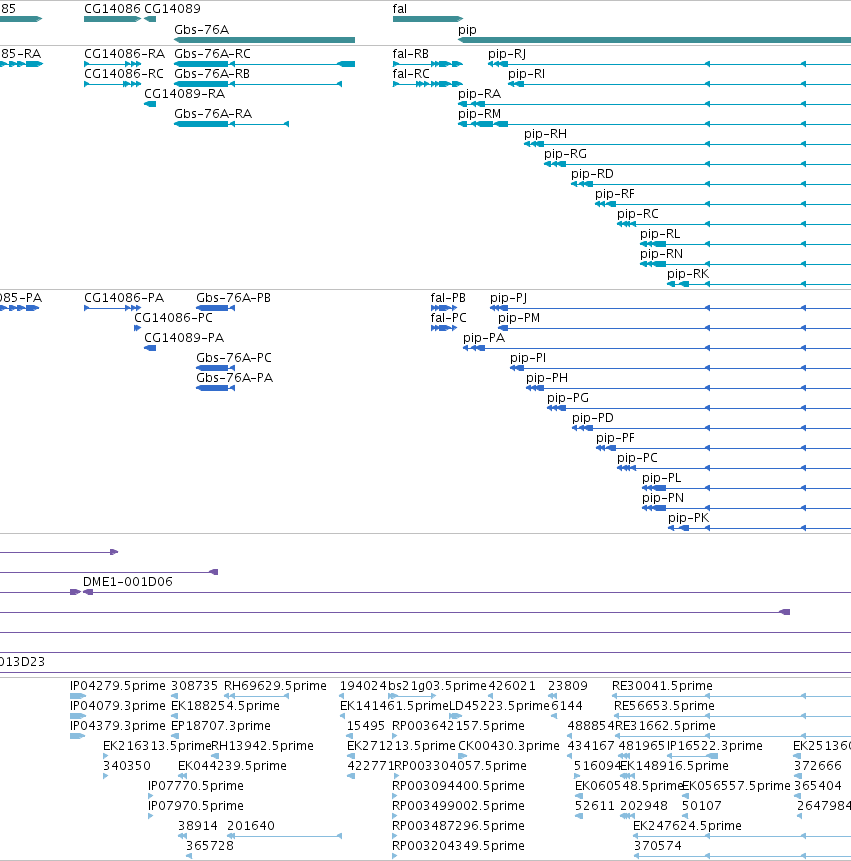851x861 pixels.
Task: Click transcript Gbs-76A-RA
Action: click(x=213, y=114)
